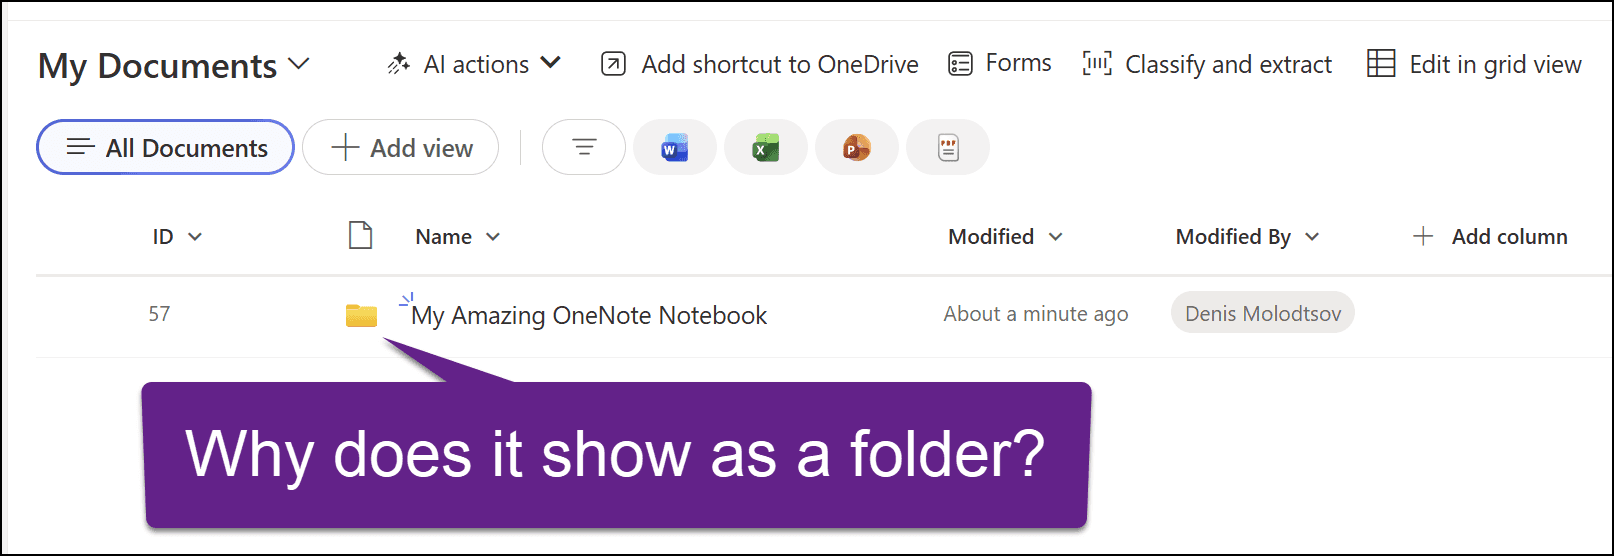Click Add column
Screen dimensions: 1614x556
point(1490,237)
